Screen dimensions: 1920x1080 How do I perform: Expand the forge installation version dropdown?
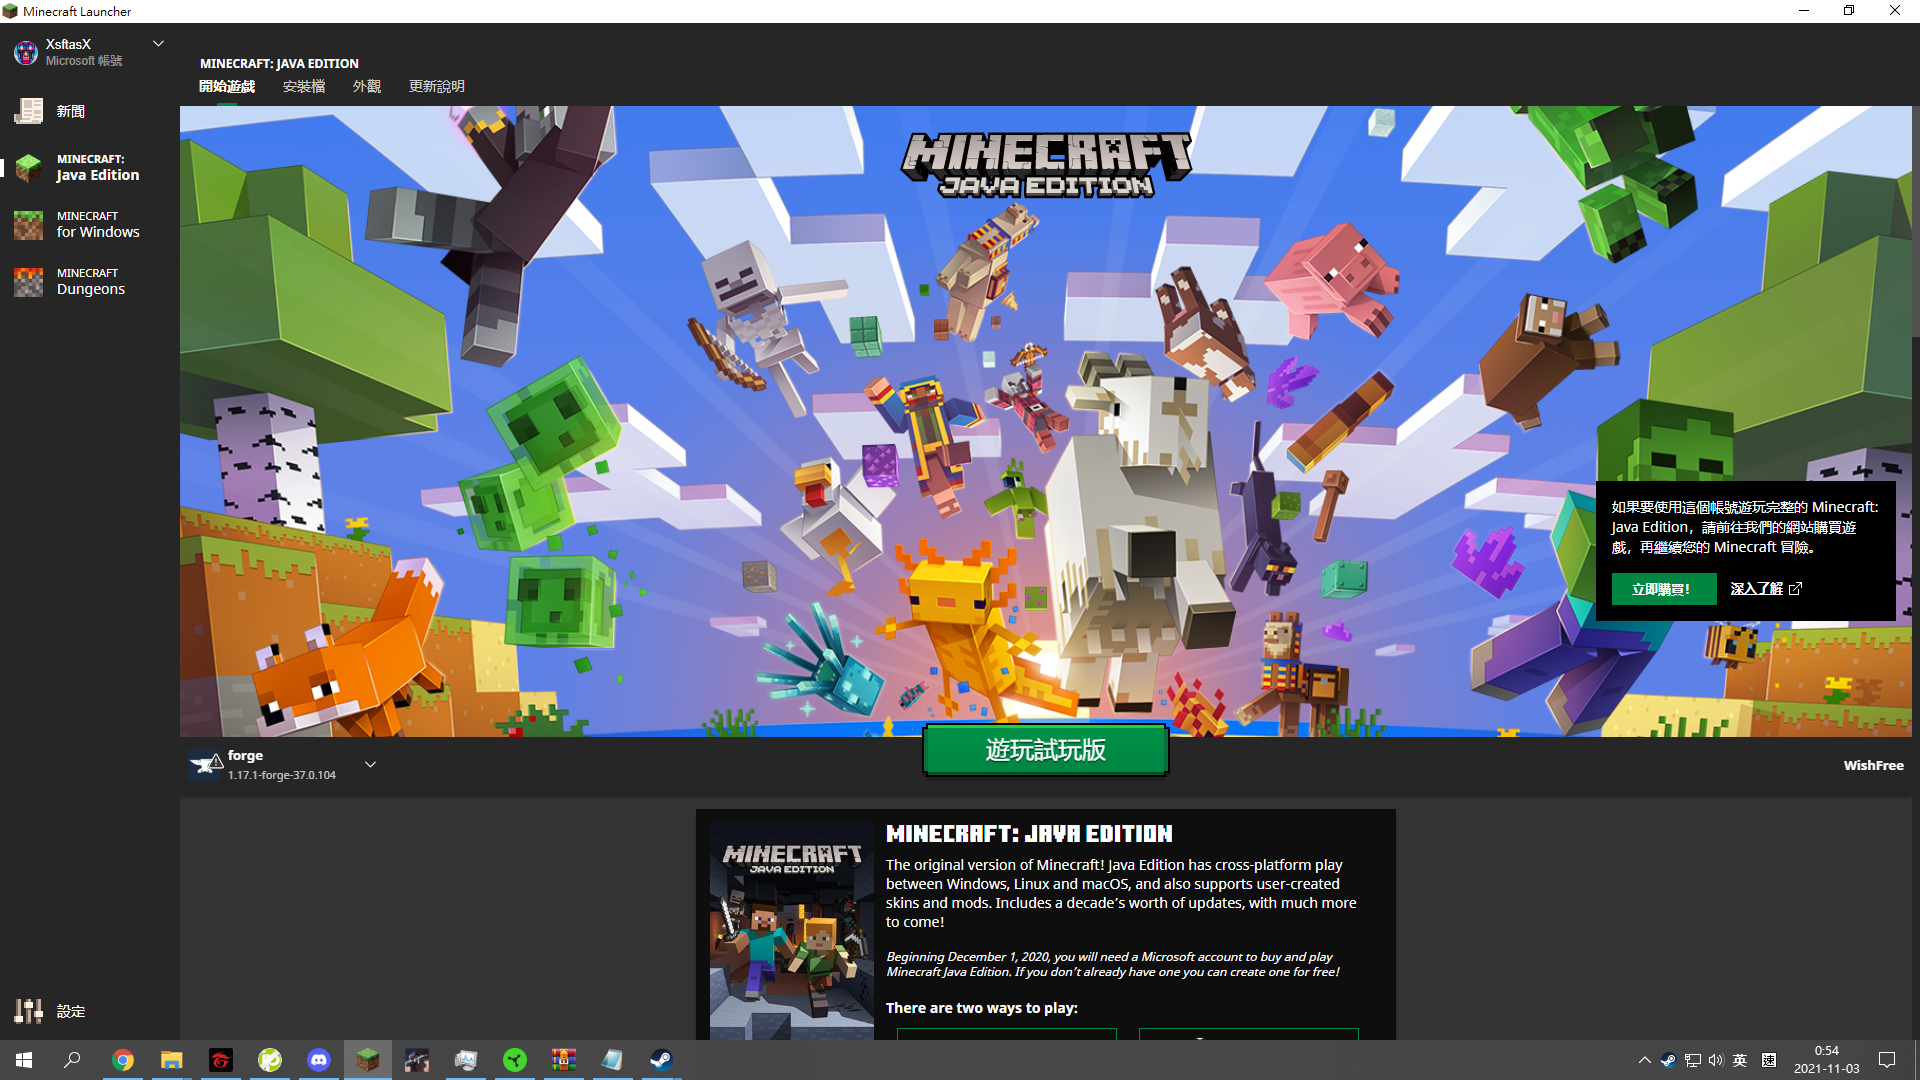point(370,765)
